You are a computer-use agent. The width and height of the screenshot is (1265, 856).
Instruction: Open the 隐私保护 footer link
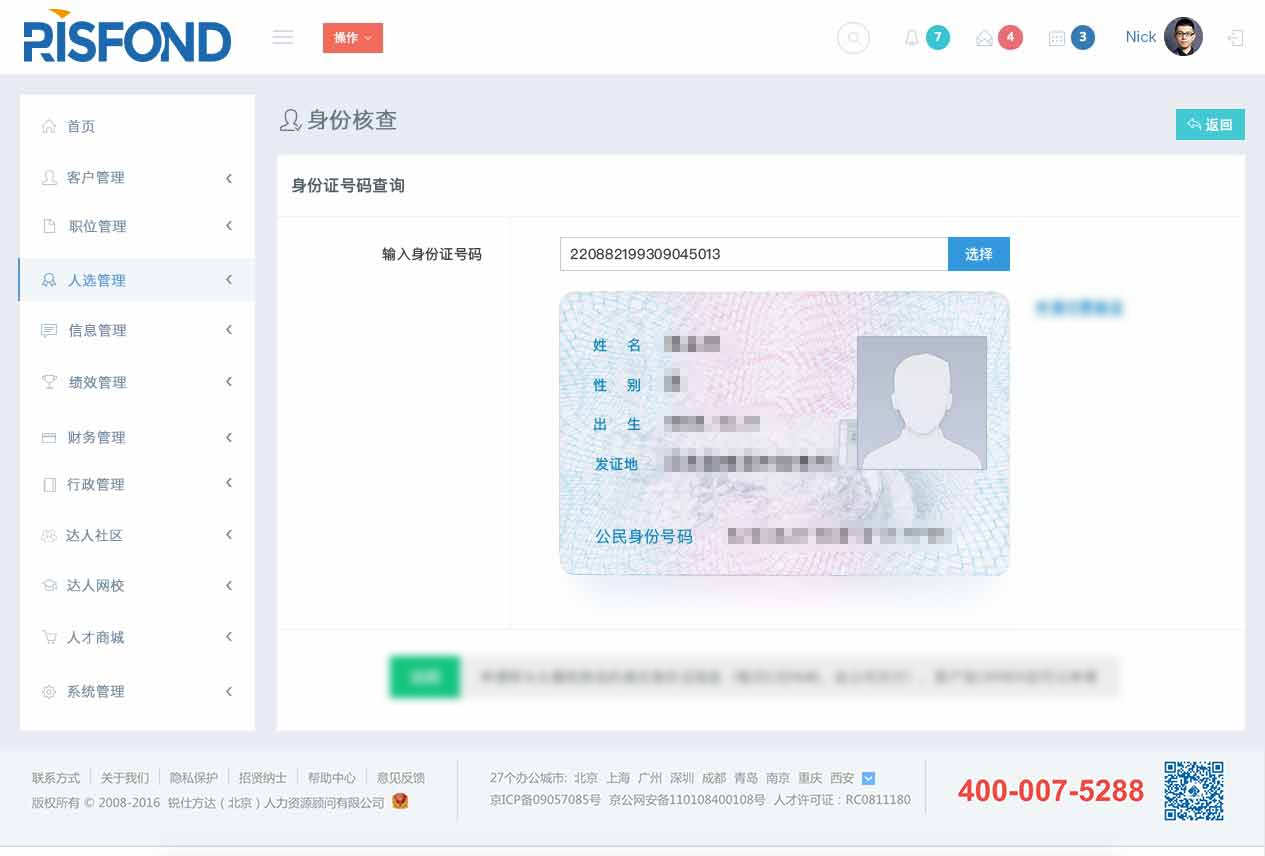193,778
